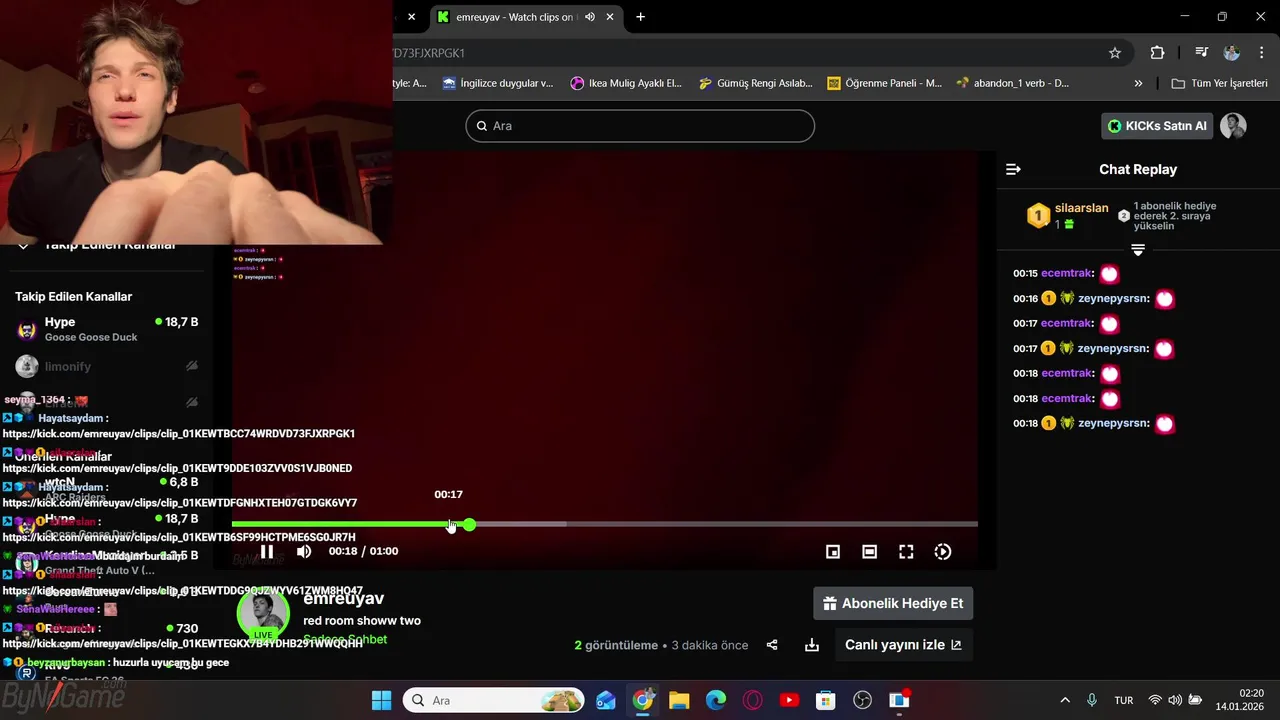Open the Sadece Sohbet category link
The width and height of the screenshot is (1280, 720).
tap(345, 640)
